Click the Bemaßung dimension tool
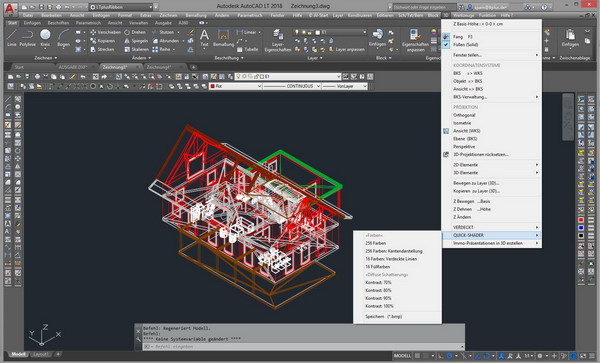This screenshot has height=363, width=600. coord(223,38)
